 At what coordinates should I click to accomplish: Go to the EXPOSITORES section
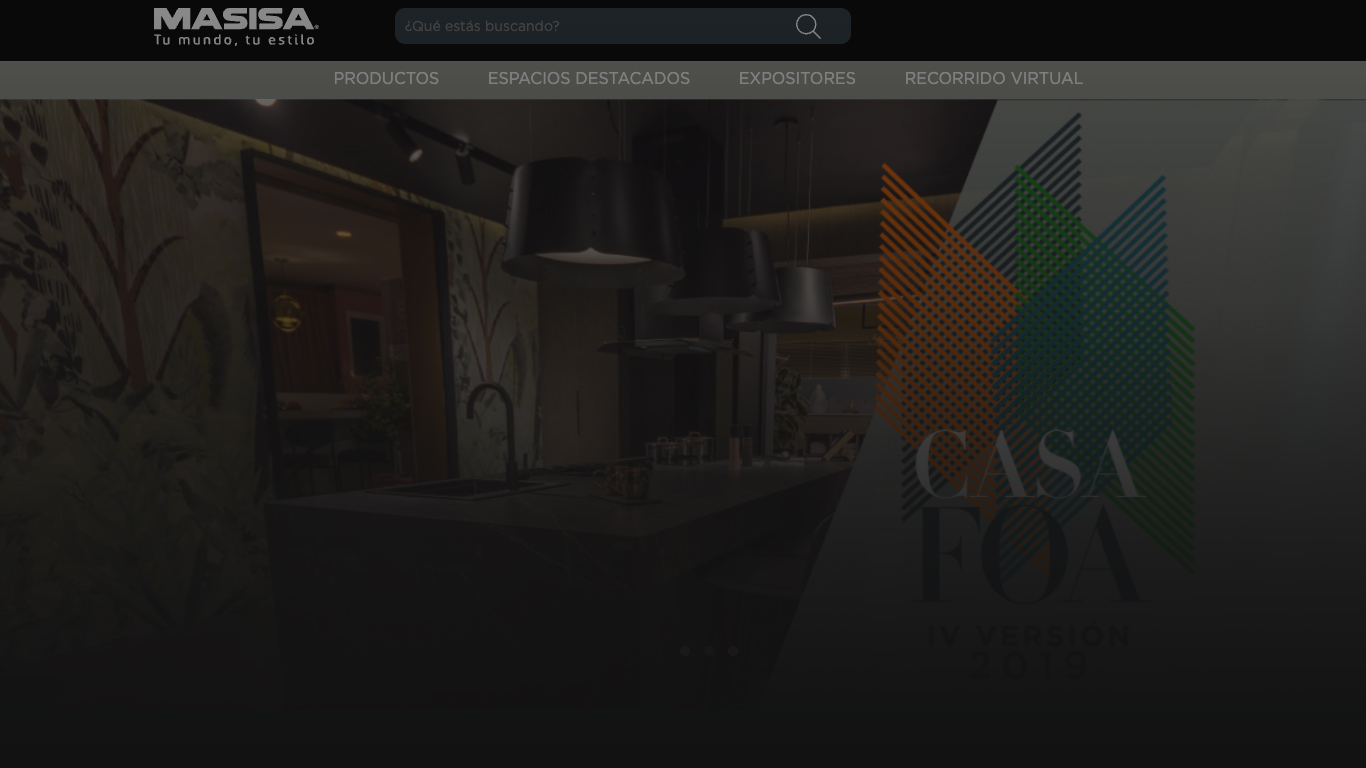coord(797,79)
